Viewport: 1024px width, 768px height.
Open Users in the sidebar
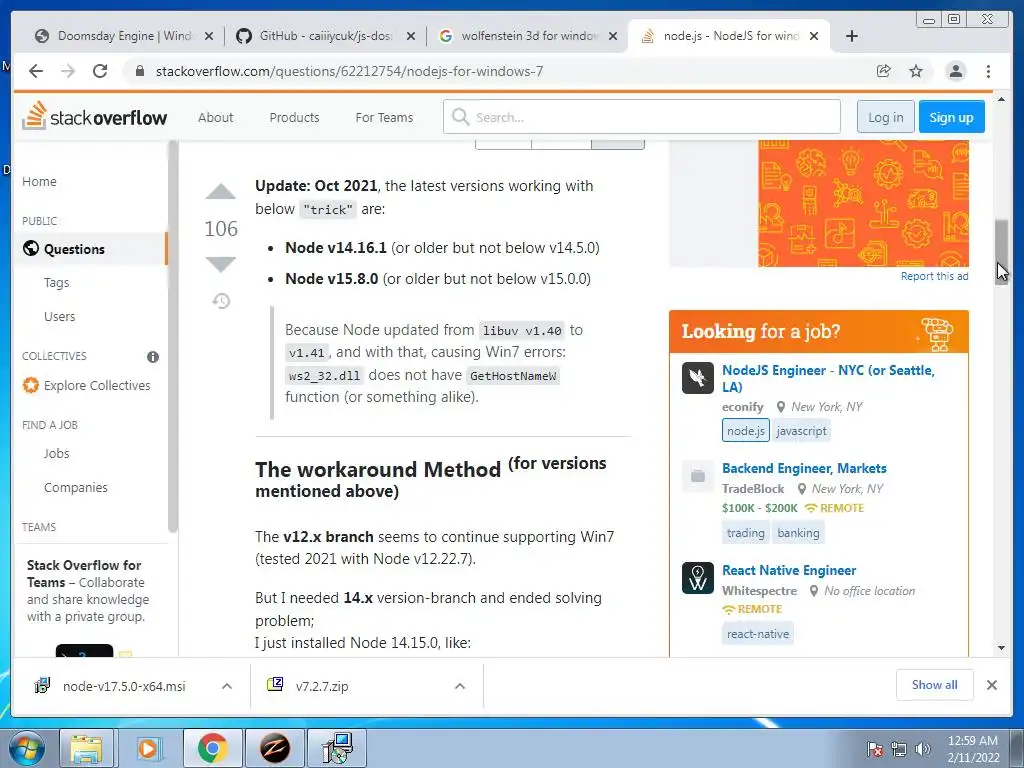click(59, 317)
